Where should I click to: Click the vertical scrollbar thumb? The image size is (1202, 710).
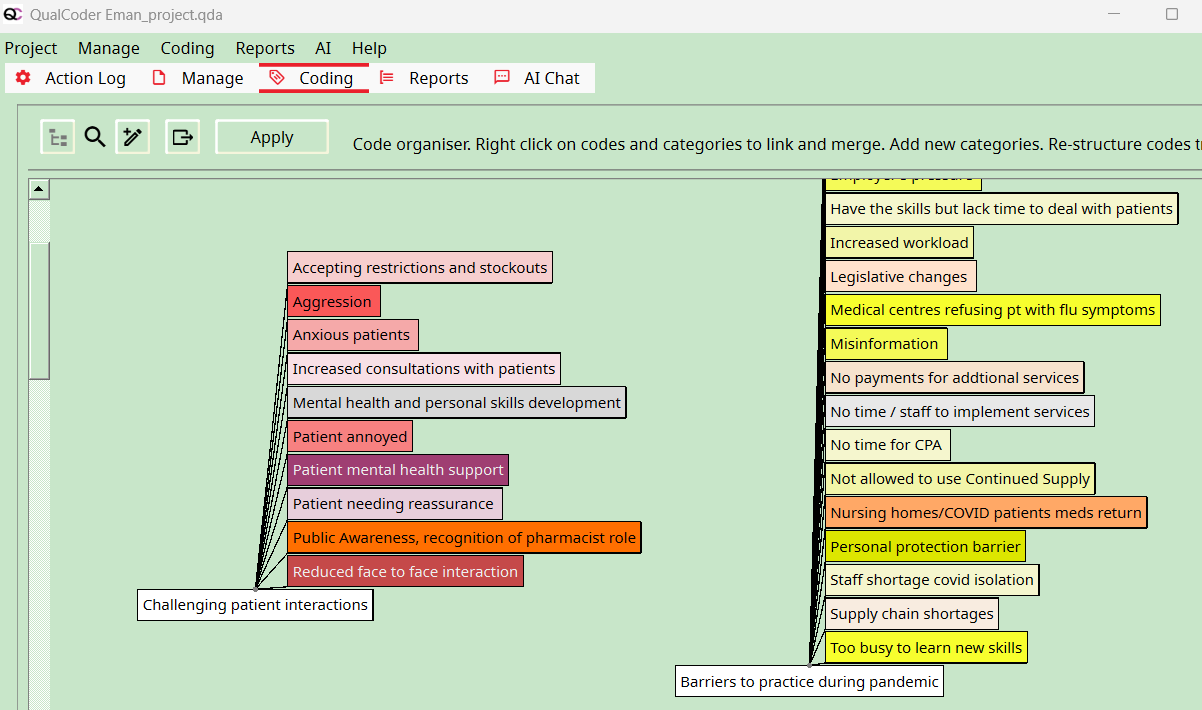39,310
